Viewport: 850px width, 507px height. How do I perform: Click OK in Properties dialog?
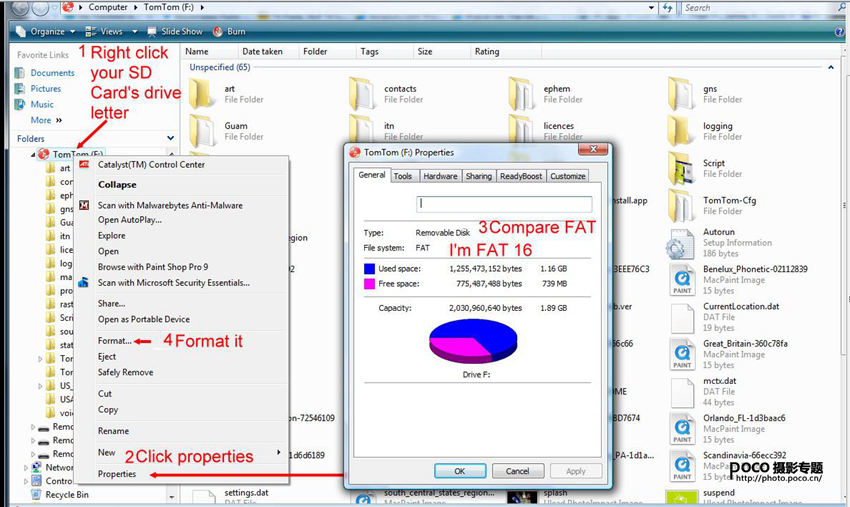[460, 471]
